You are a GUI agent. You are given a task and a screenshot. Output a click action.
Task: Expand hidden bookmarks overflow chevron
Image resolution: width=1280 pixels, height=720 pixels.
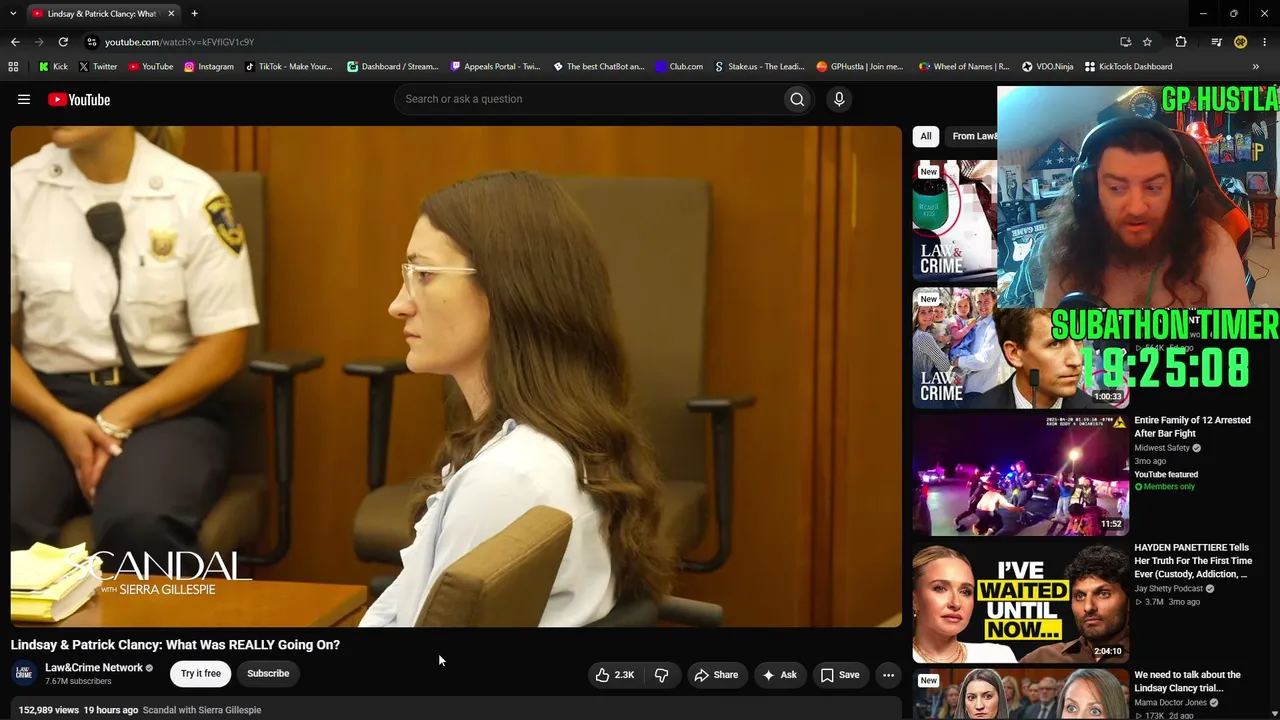click(1256, 67)
